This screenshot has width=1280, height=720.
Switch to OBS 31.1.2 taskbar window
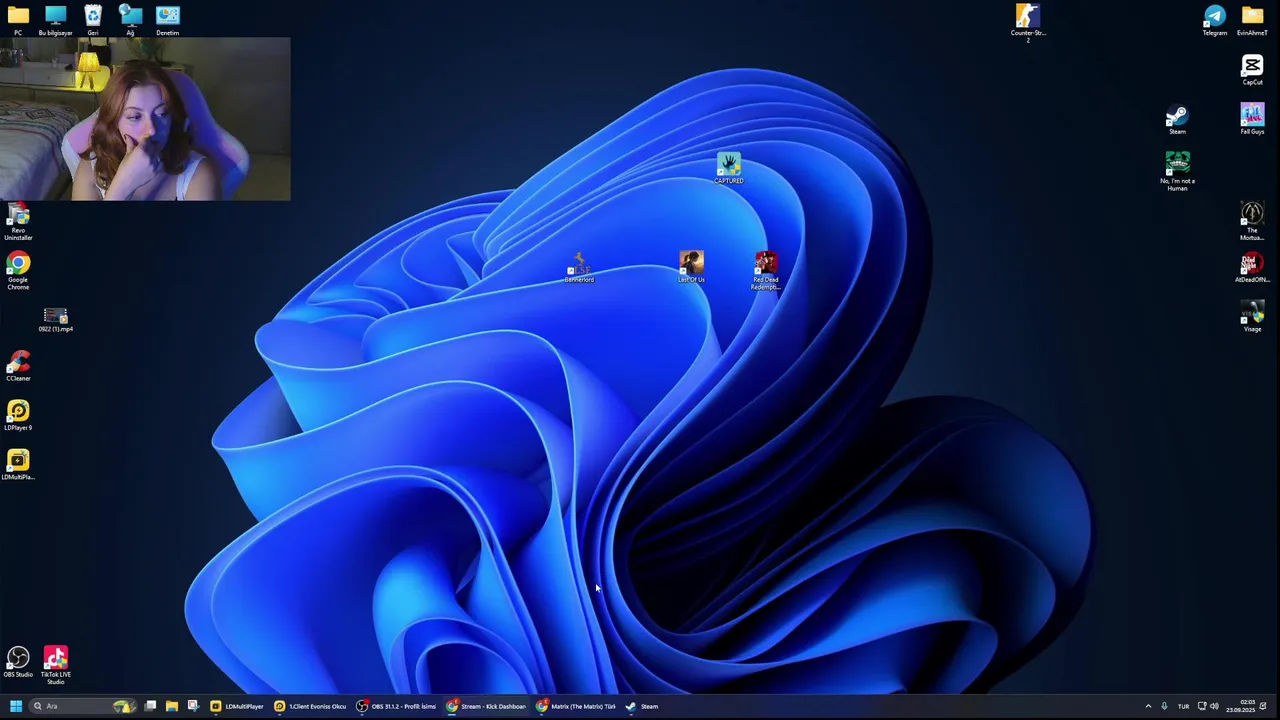point(397,706)
